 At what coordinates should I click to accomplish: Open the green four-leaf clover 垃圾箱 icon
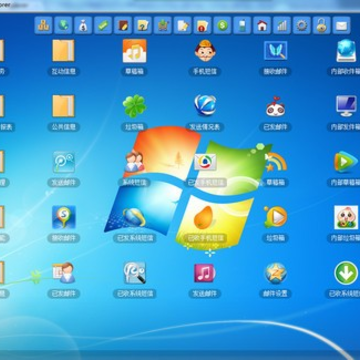click(x=134, y=106)
